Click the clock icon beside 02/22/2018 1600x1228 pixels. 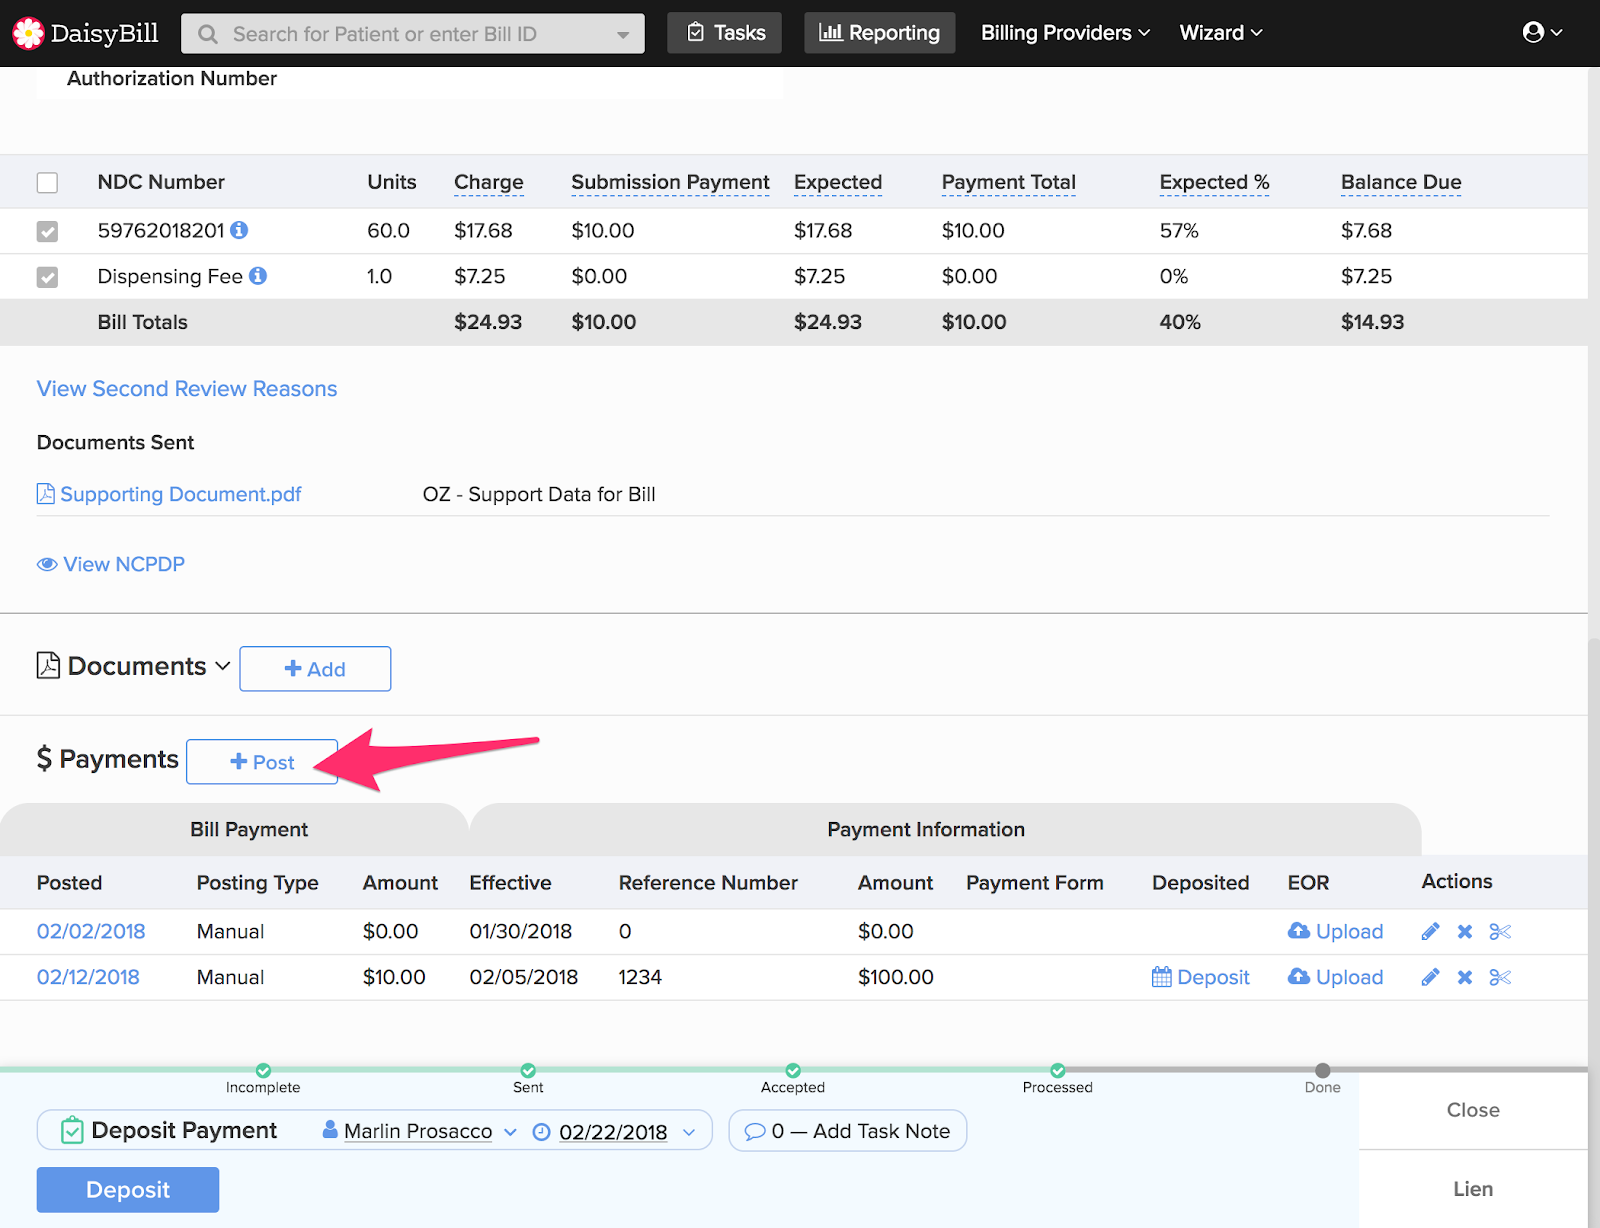click(542, 1132)
